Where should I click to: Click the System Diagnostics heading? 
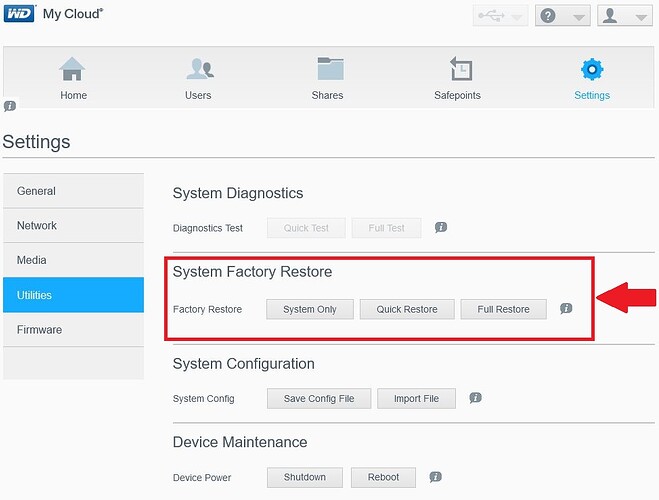coord(238,193)
